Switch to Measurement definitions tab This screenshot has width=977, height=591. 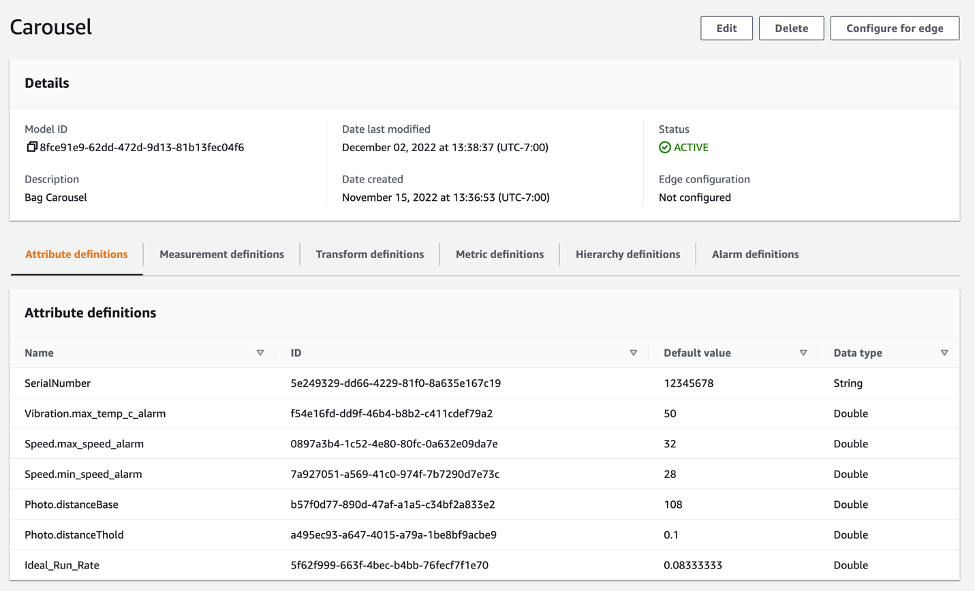coord(221,254)
